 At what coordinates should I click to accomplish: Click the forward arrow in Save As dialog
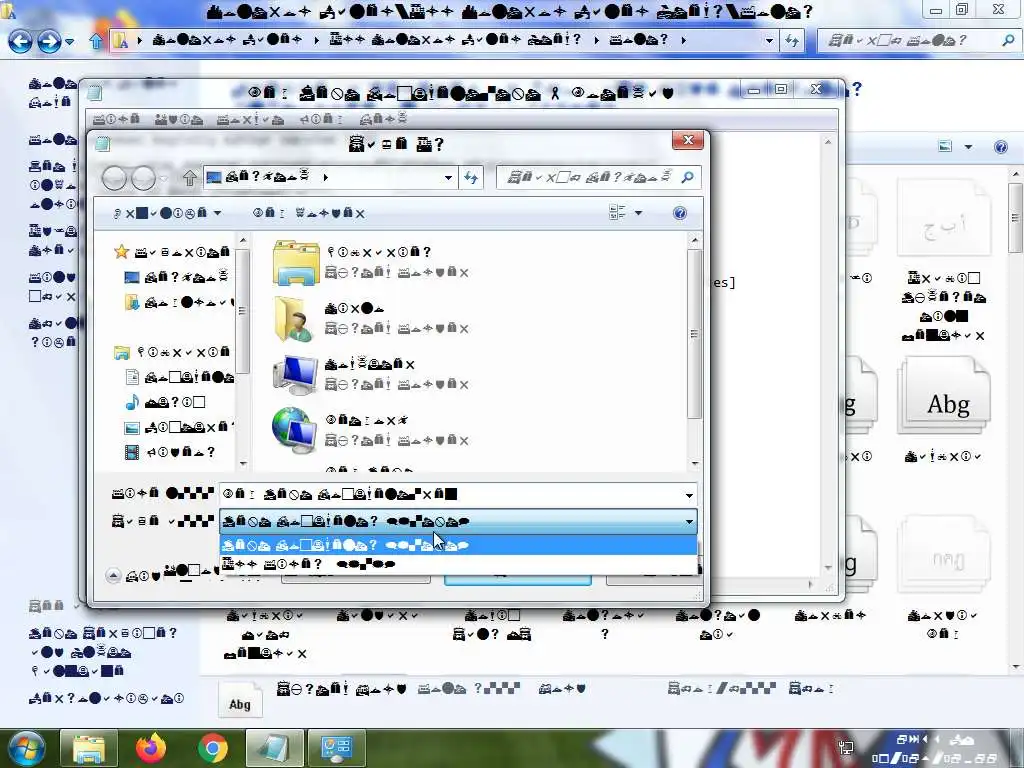pos(143,178)
